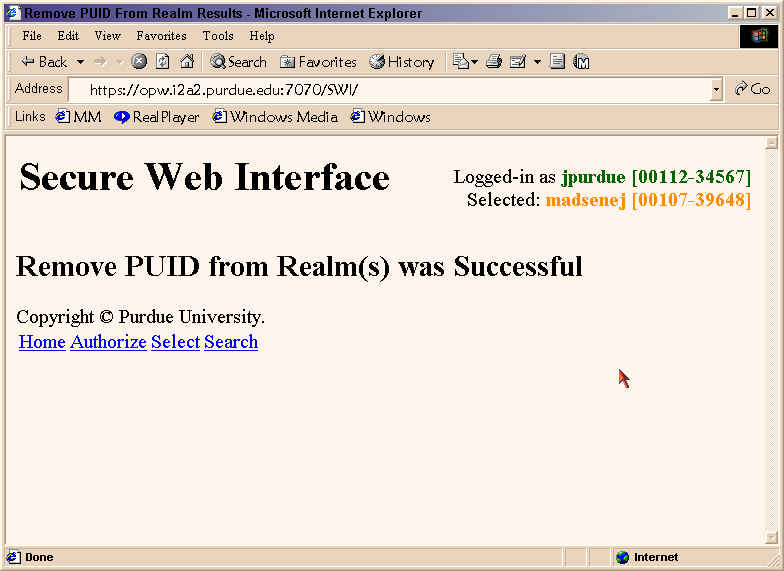Screen dimensions: 784x571
Task: Click the Stop loading icon
Action: tap(139, 62)
